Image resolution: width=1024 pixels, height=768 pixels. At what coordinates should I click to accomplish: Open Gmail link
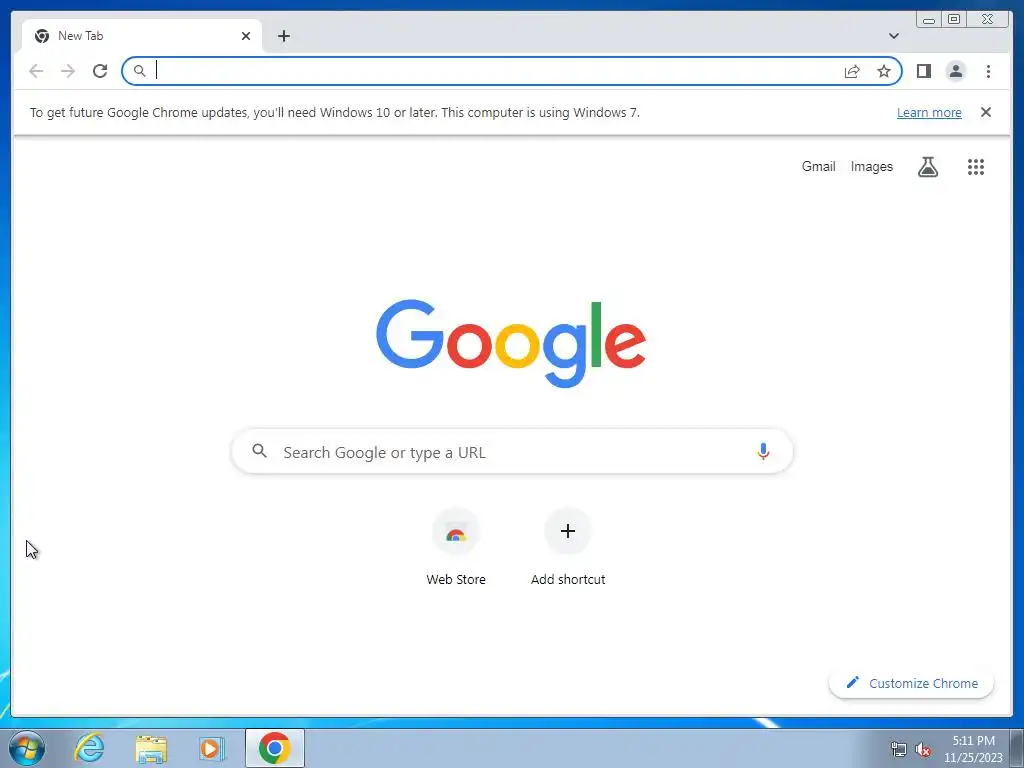pyautogui.click(x=818, y=167)
